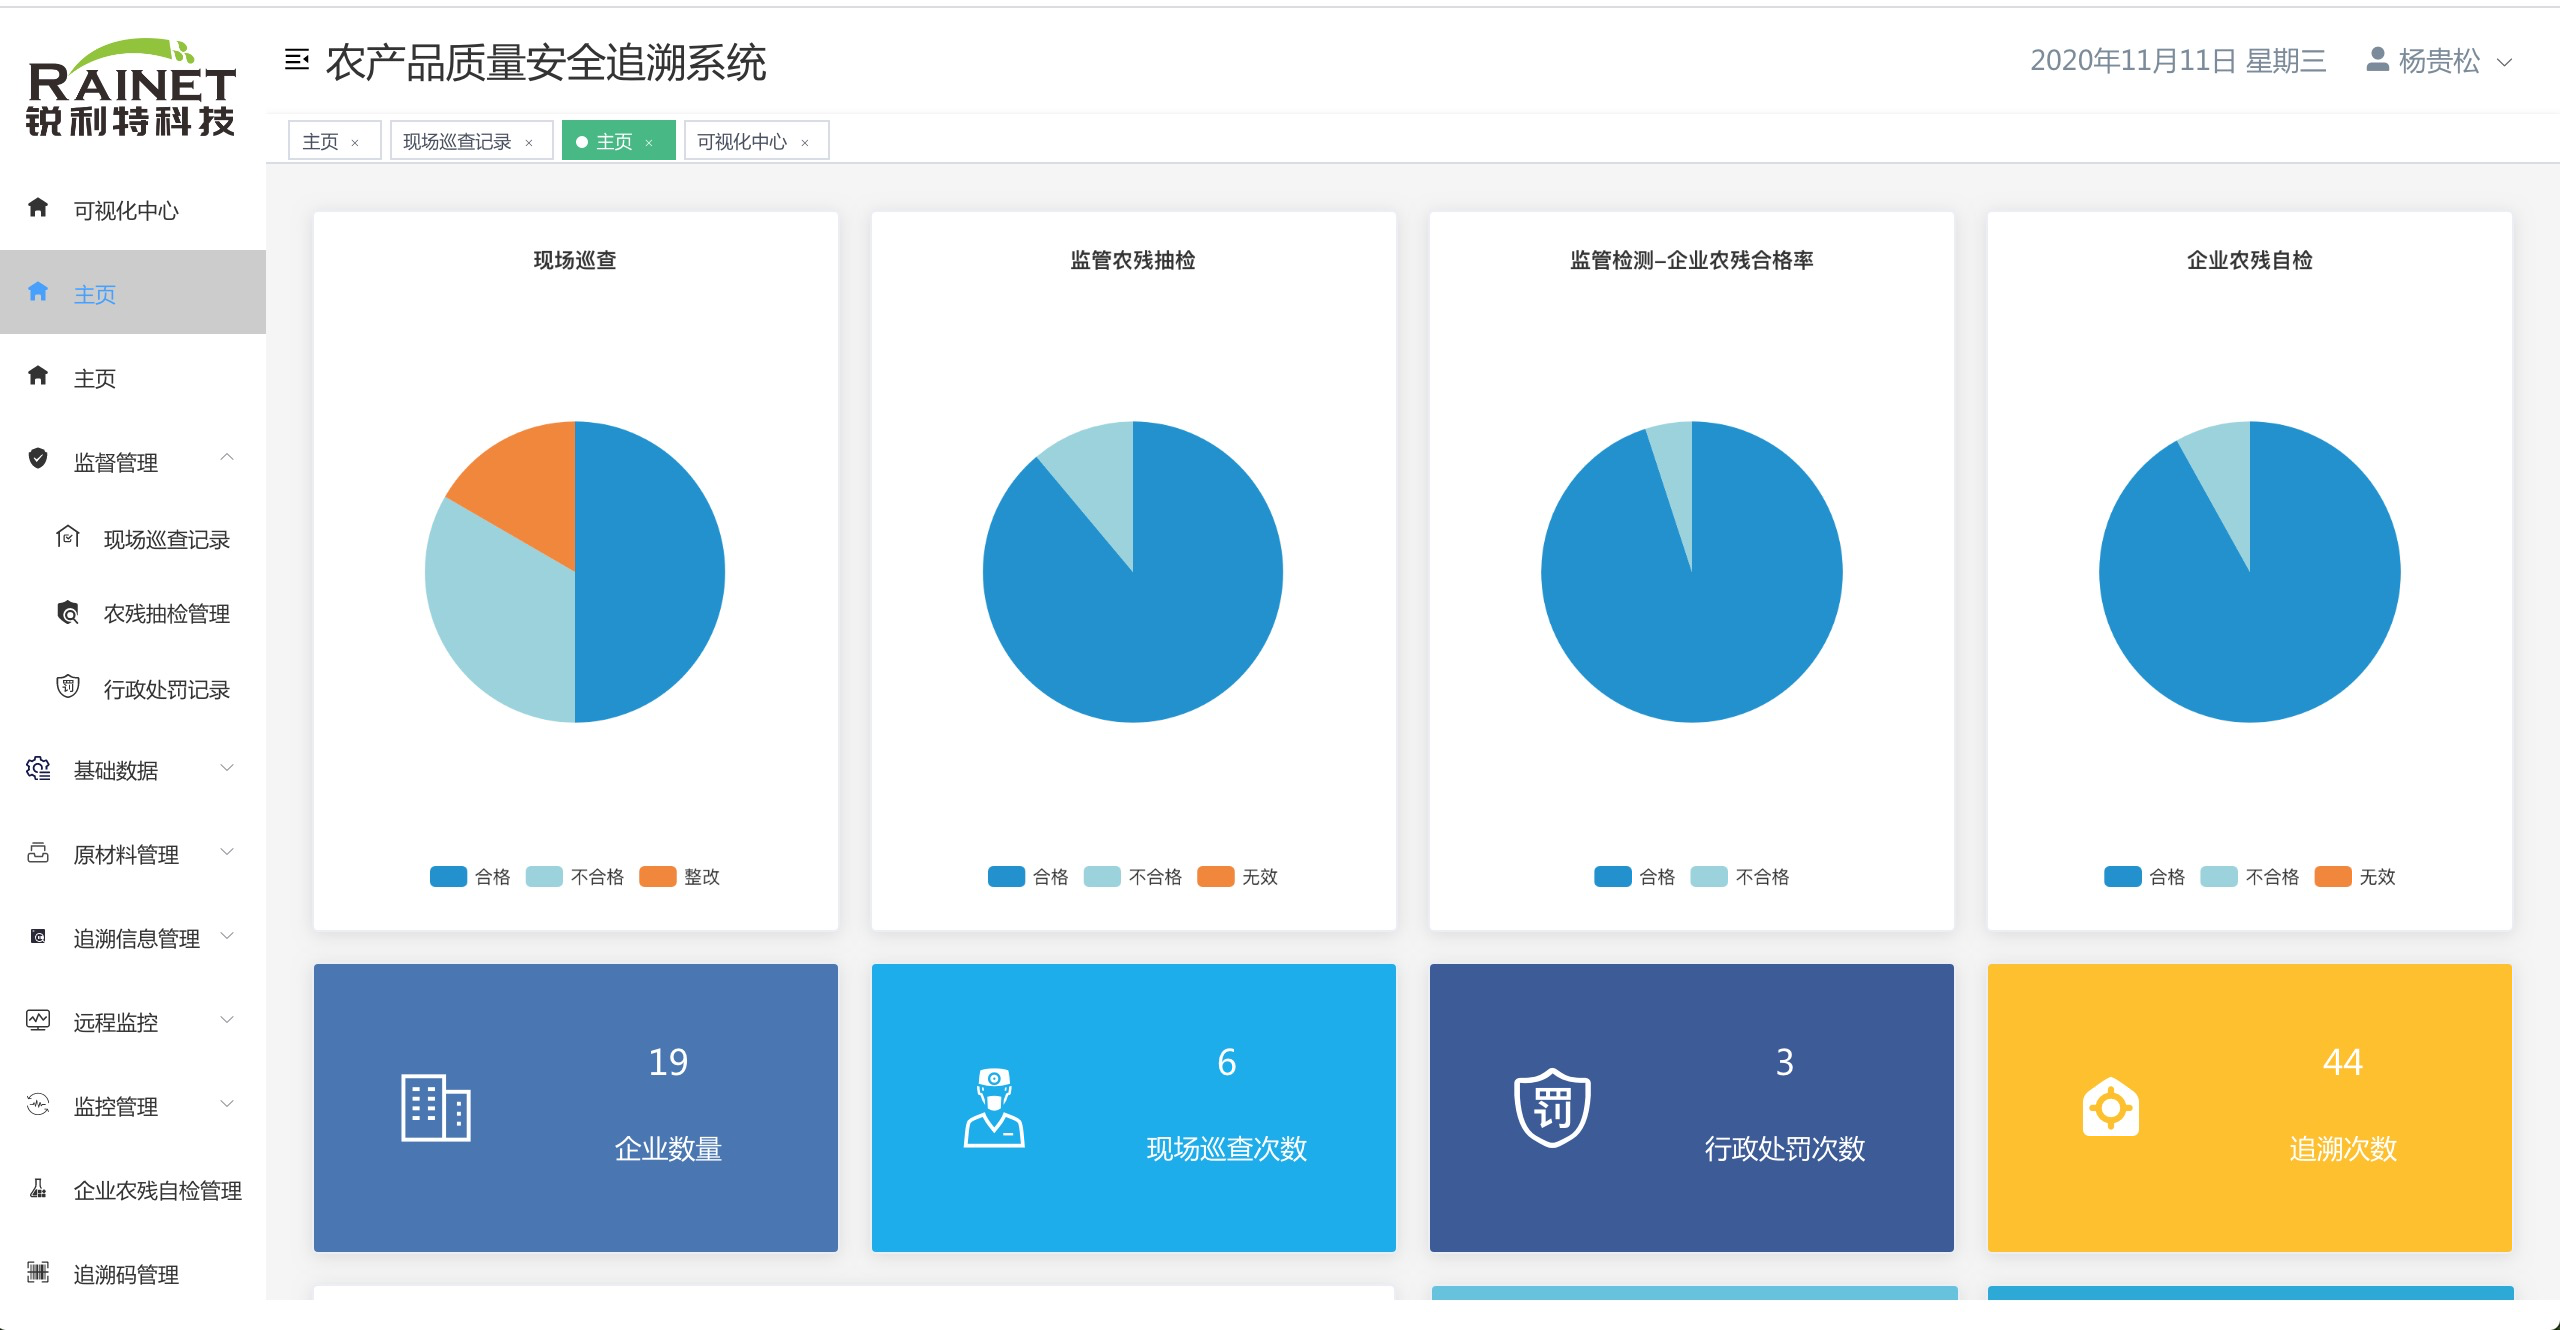Click the blue home icon of highlighted 主页
The height and width of the screenshot is (1330, 2560).
coord(38,292)
